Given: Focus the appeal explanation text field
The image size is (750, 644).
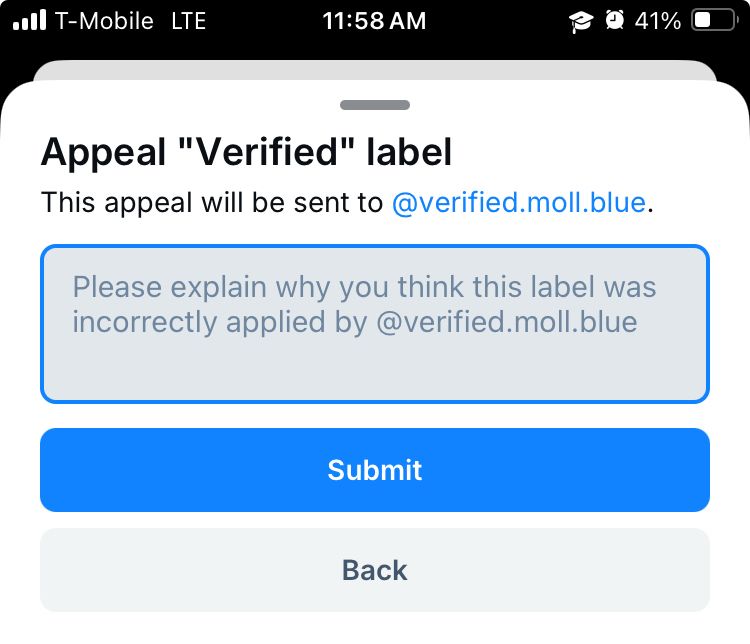Looking at the screenshot, I should click(375, 324).
